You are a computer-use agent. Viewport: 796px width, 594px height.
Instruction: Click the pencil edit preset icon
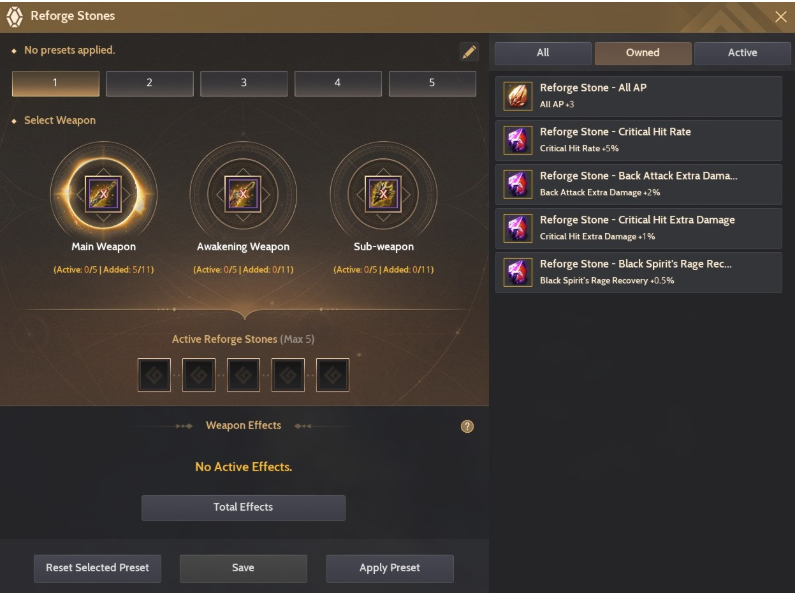tap(469, 52)
